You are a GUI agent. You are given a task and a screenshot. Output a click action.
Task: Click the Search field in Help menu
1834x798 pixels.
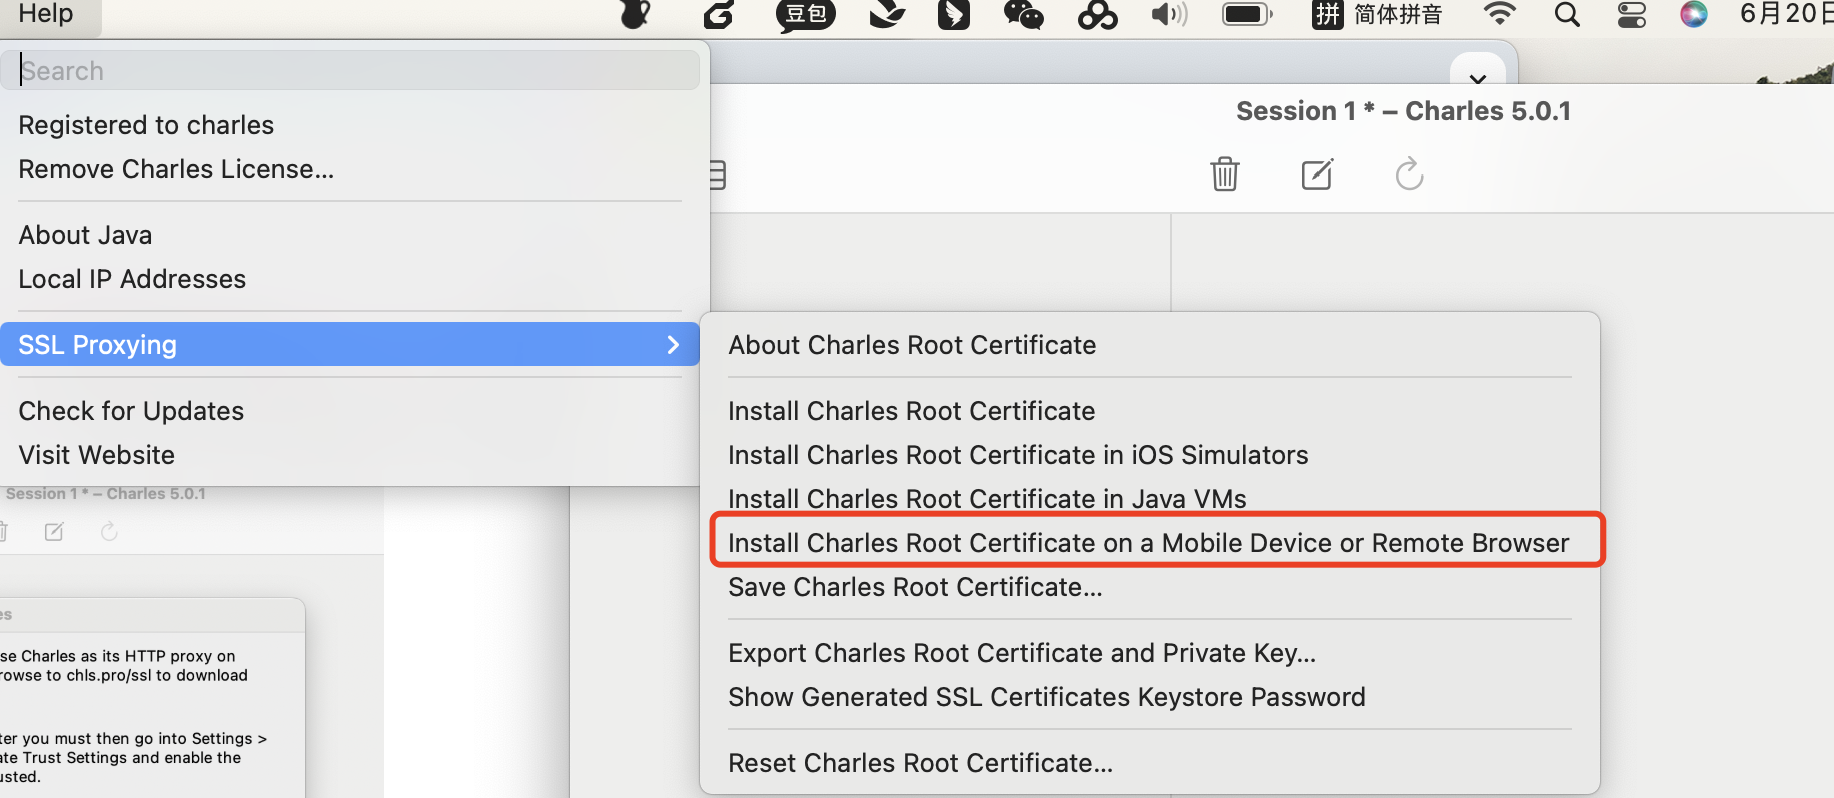point(350,71)
